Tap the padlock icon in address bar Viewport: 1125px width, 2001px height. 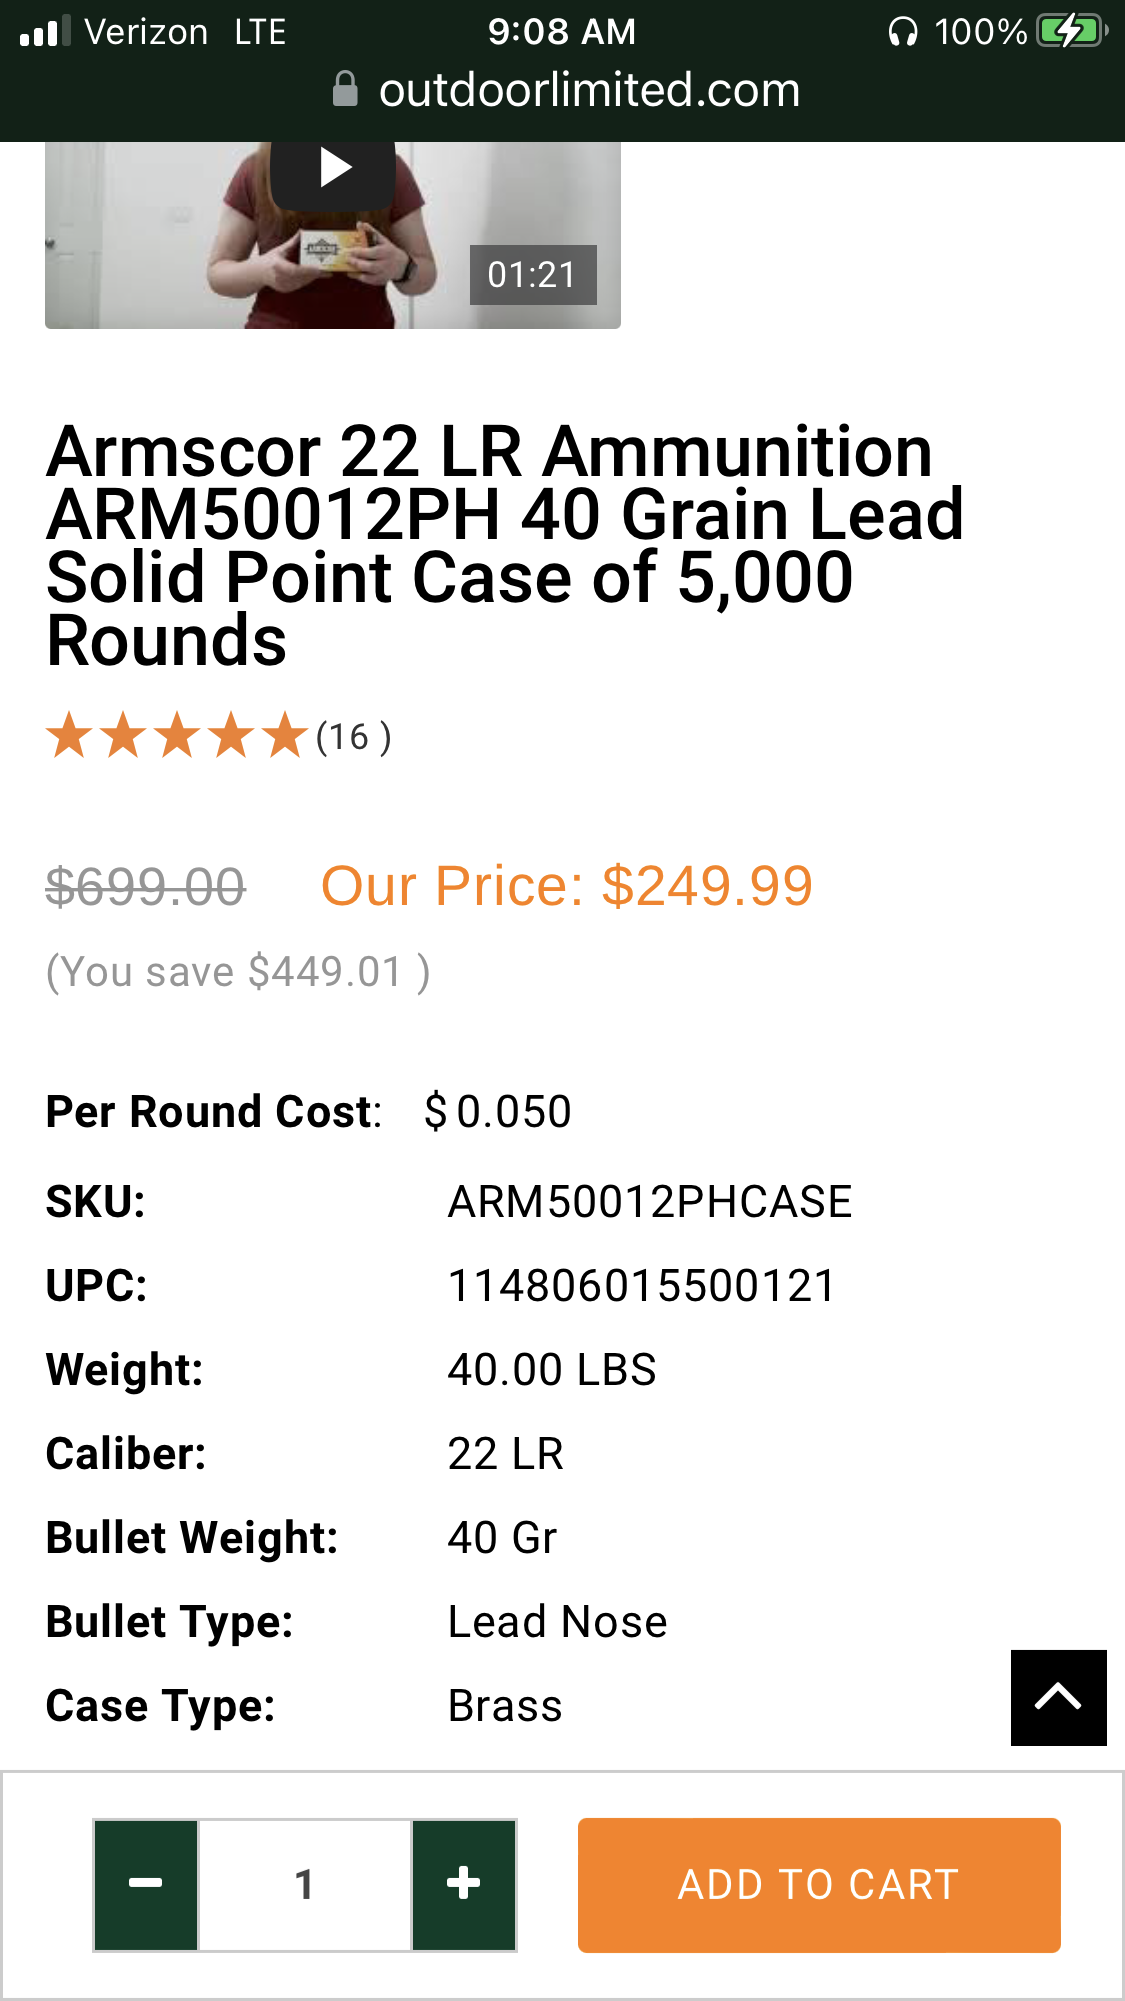(x=345, y=90)
